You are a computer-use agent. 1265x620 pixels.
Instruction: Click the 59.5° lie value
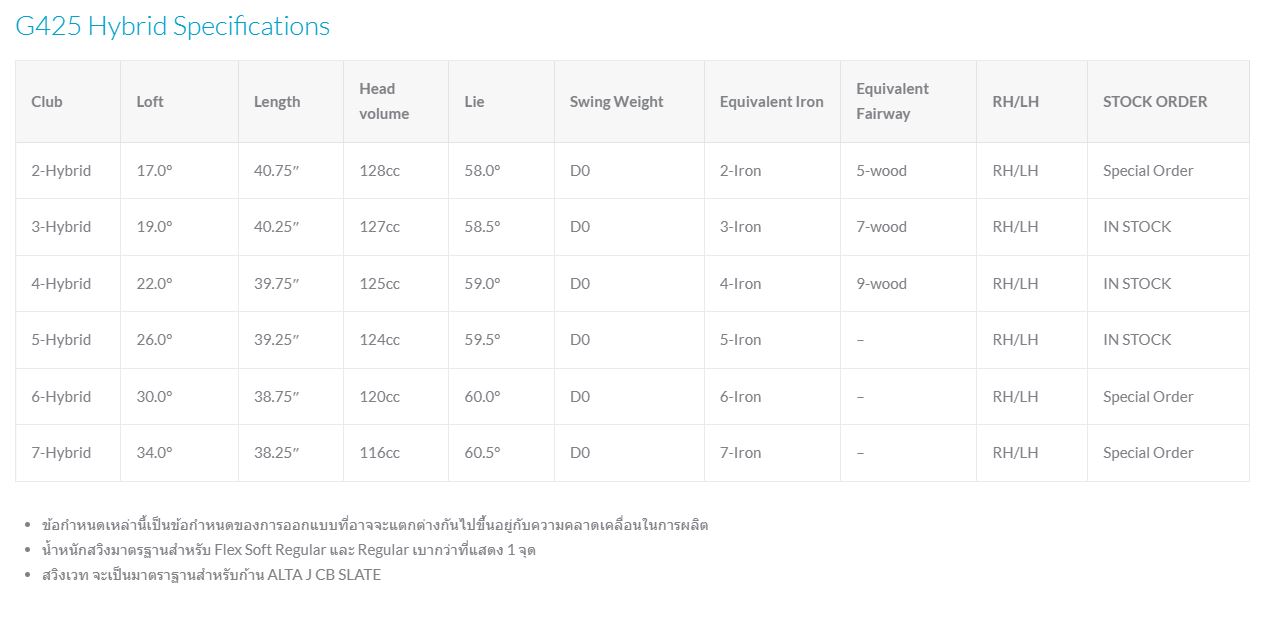click(483, 340)
